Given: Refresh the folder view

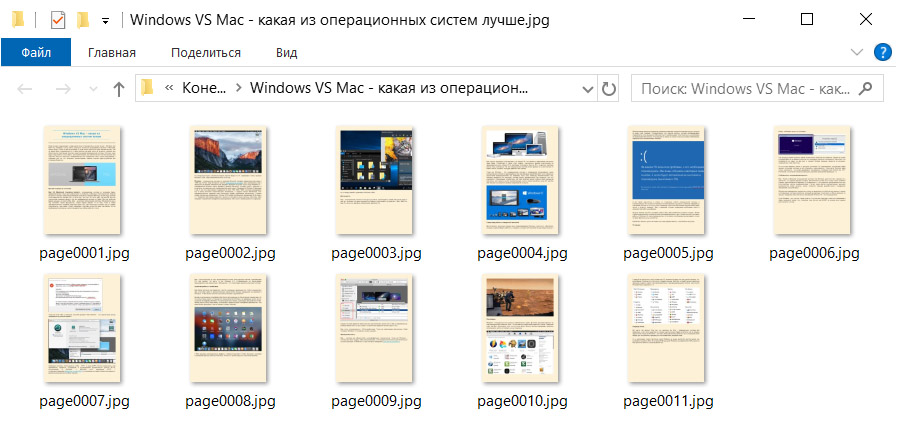Looking at the screenshot, I should coord(609,89).
